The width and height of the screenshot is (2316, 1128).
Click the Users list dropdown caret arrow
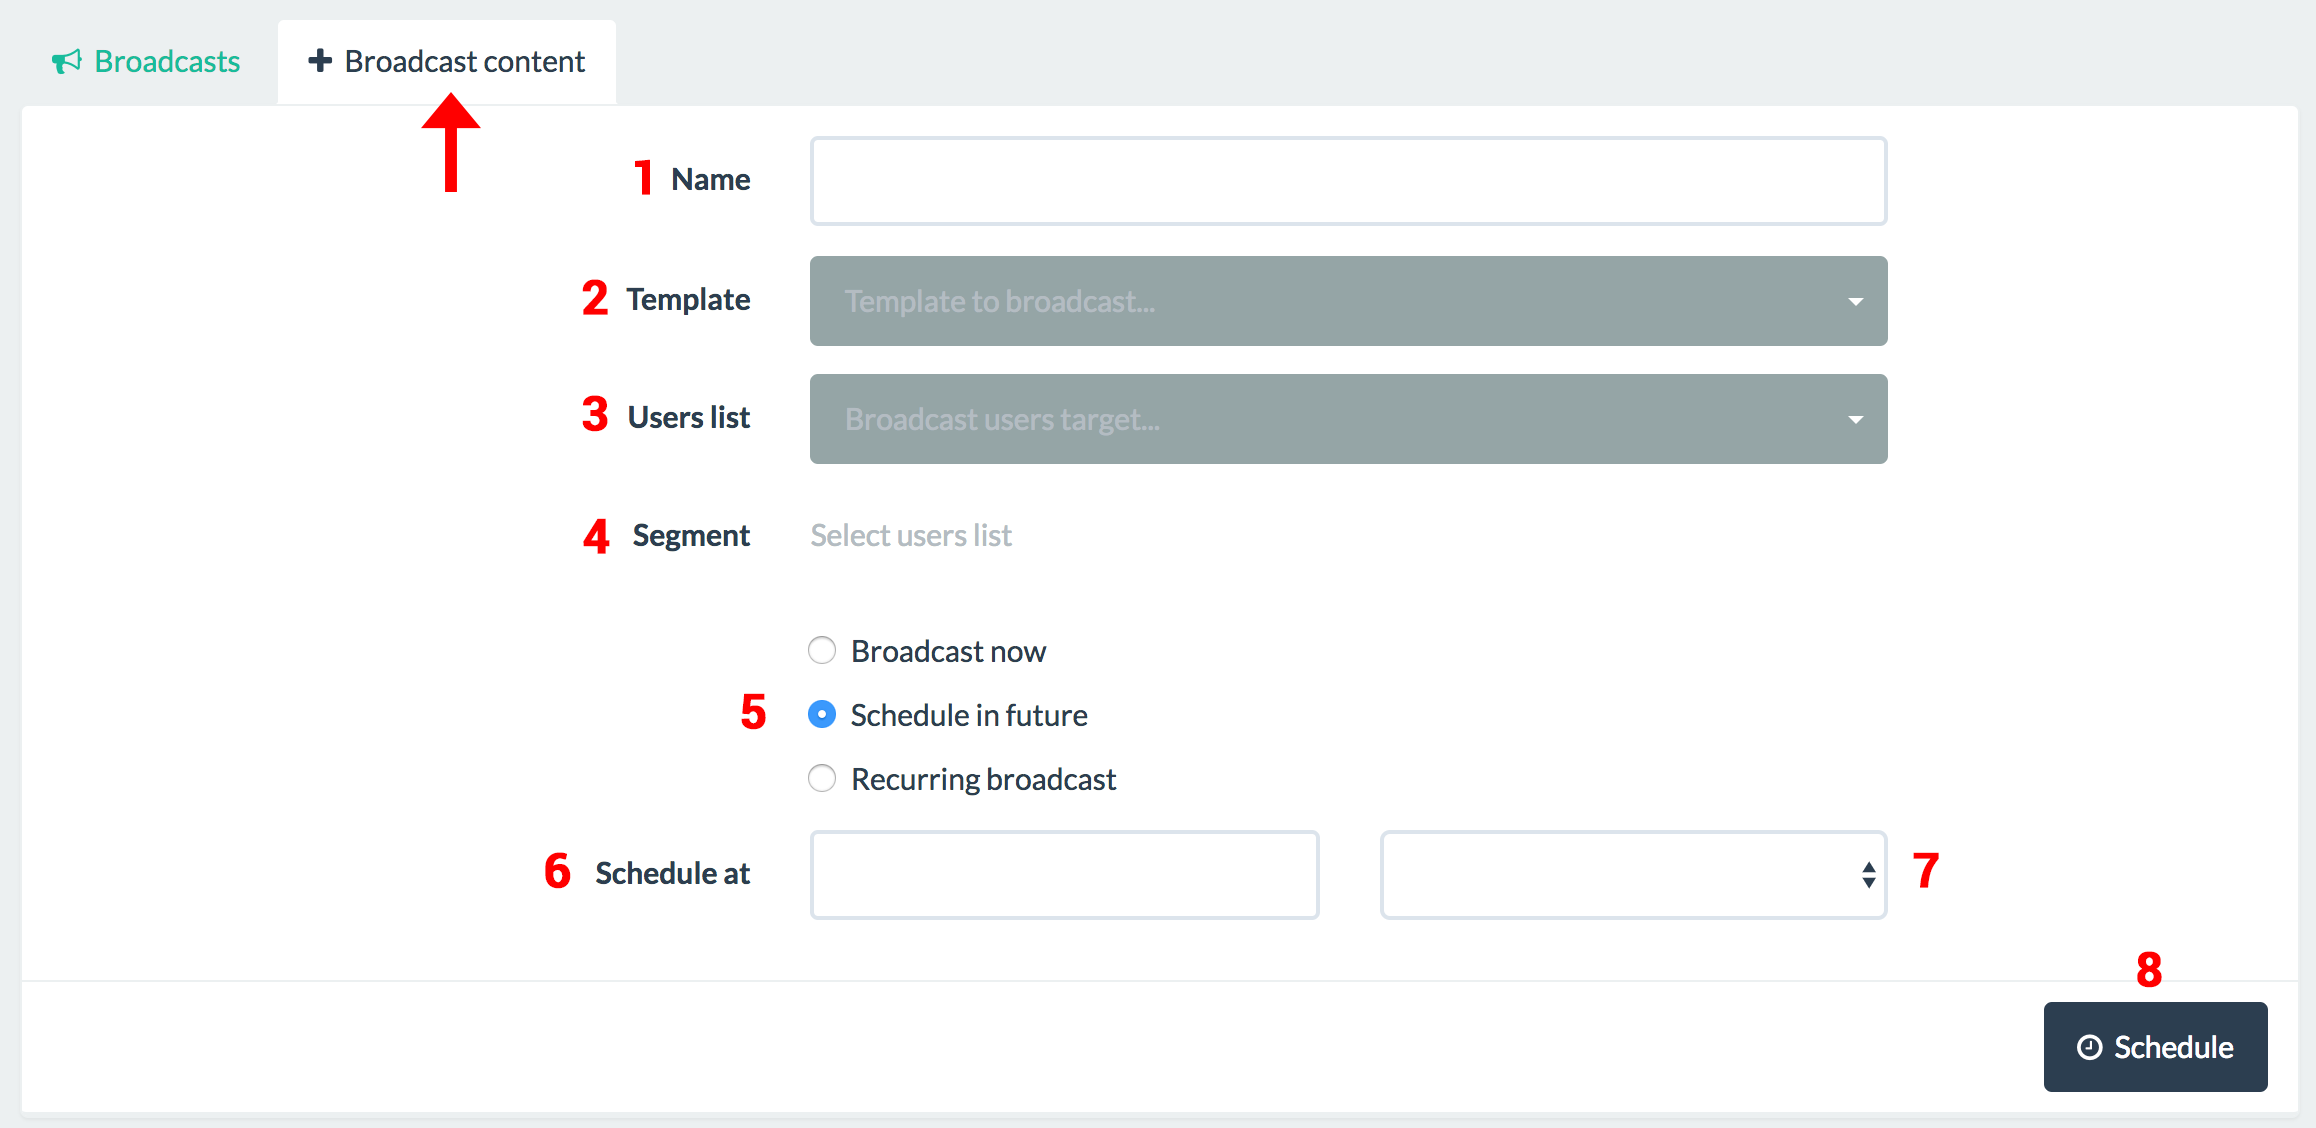click(1855, 420)
